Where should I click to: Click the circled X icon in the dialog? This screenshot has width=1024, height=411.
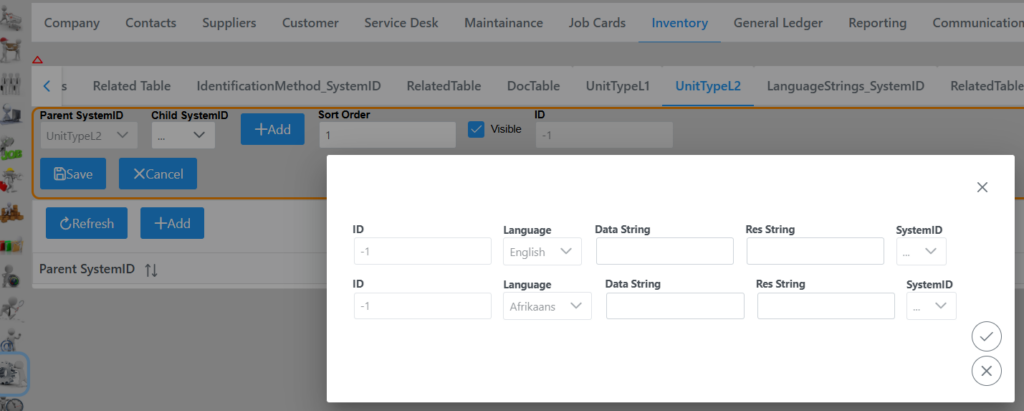[986, 371]
